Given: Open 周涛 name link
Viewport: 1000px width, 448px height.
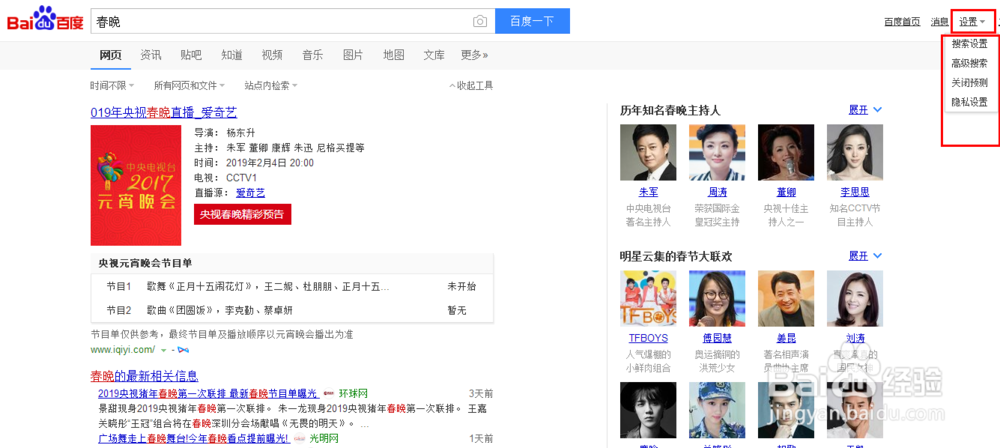Looking at the screenshot, I should coord(717,192).
